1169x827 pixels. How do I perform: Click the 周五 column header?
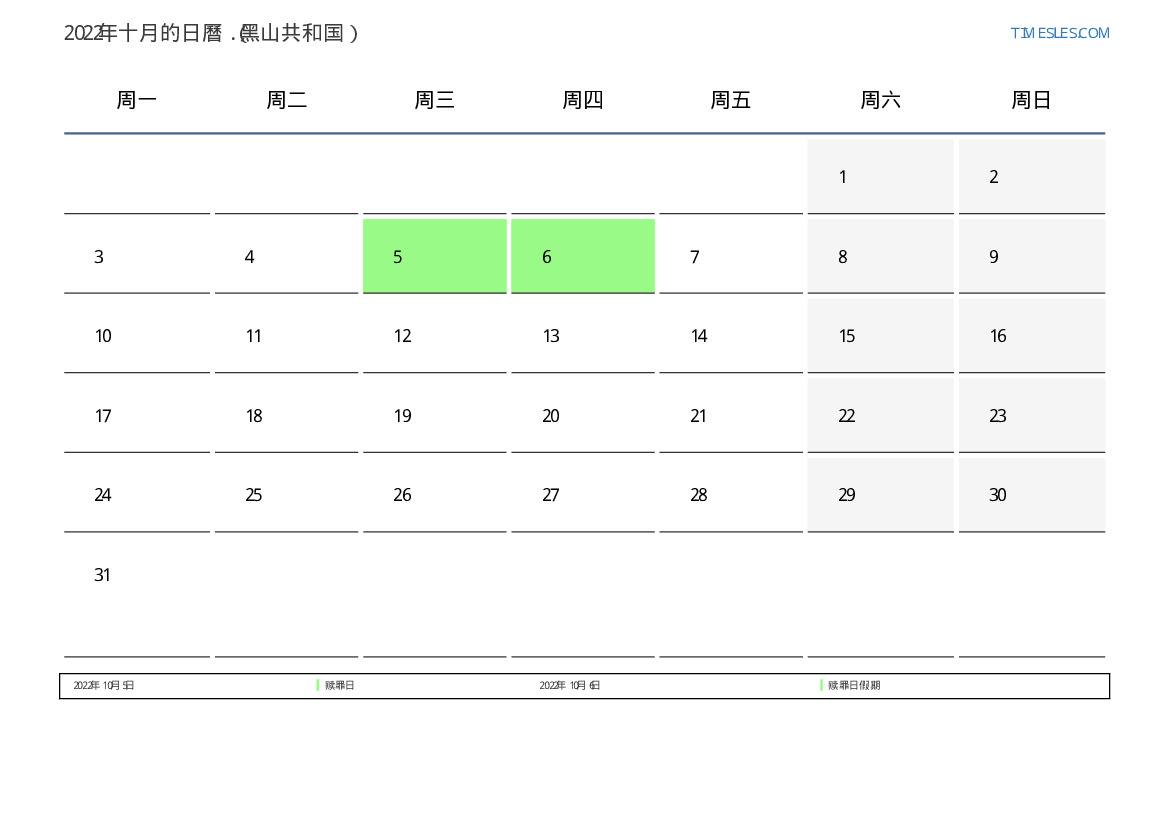click(x=730, y=100)
